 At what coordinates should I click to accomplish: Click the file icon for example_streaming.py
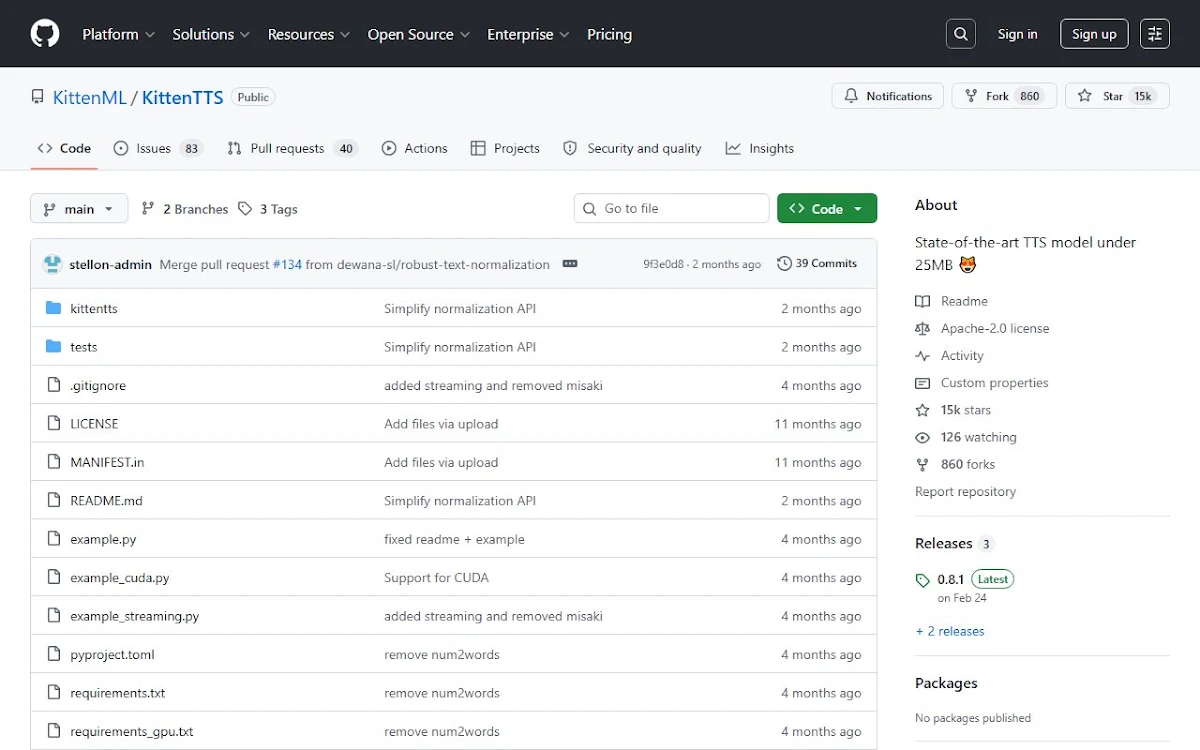click(x=54, y=616)
